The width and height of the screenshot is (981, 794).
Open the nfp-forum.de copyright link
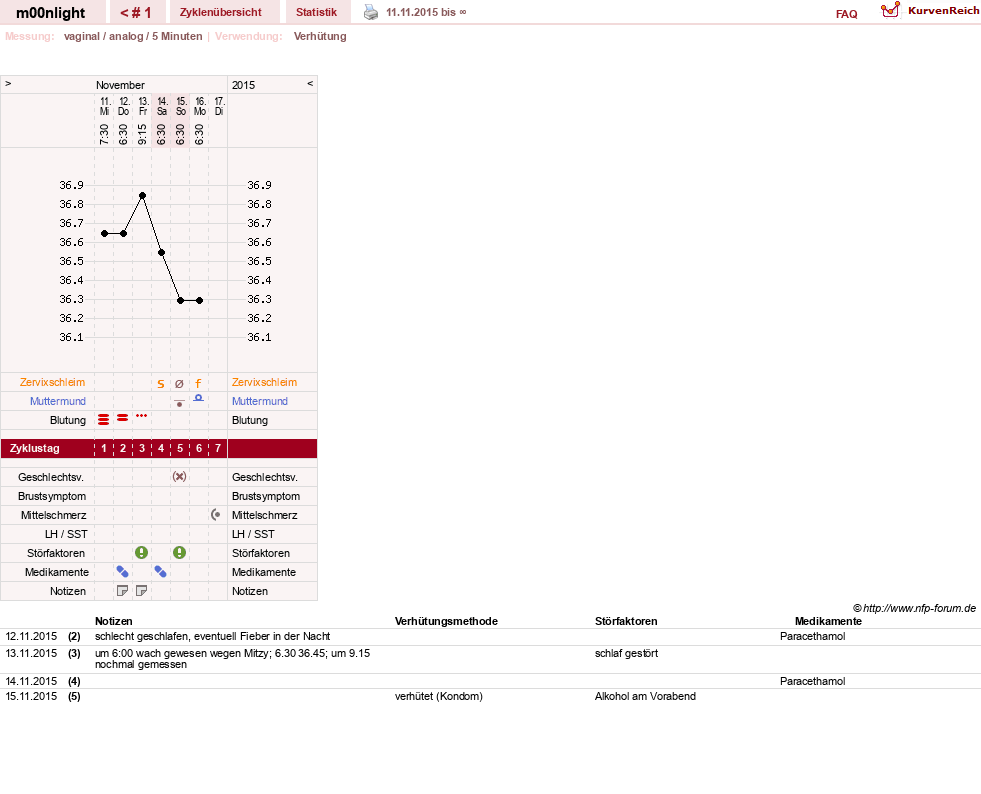coord(914,608)
